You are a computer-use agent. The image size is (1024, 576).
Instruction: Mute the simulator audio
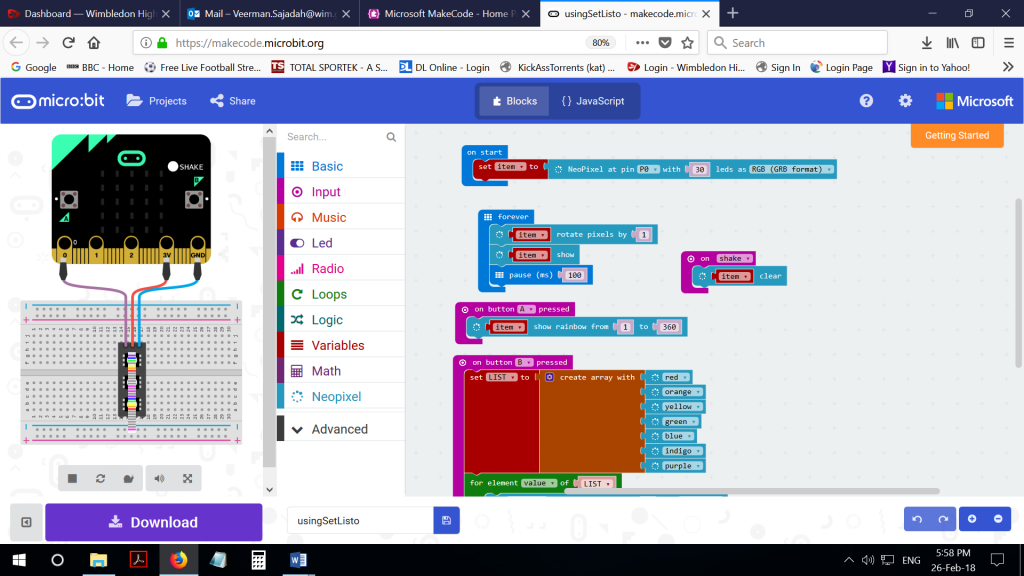[x=159, y=479]
